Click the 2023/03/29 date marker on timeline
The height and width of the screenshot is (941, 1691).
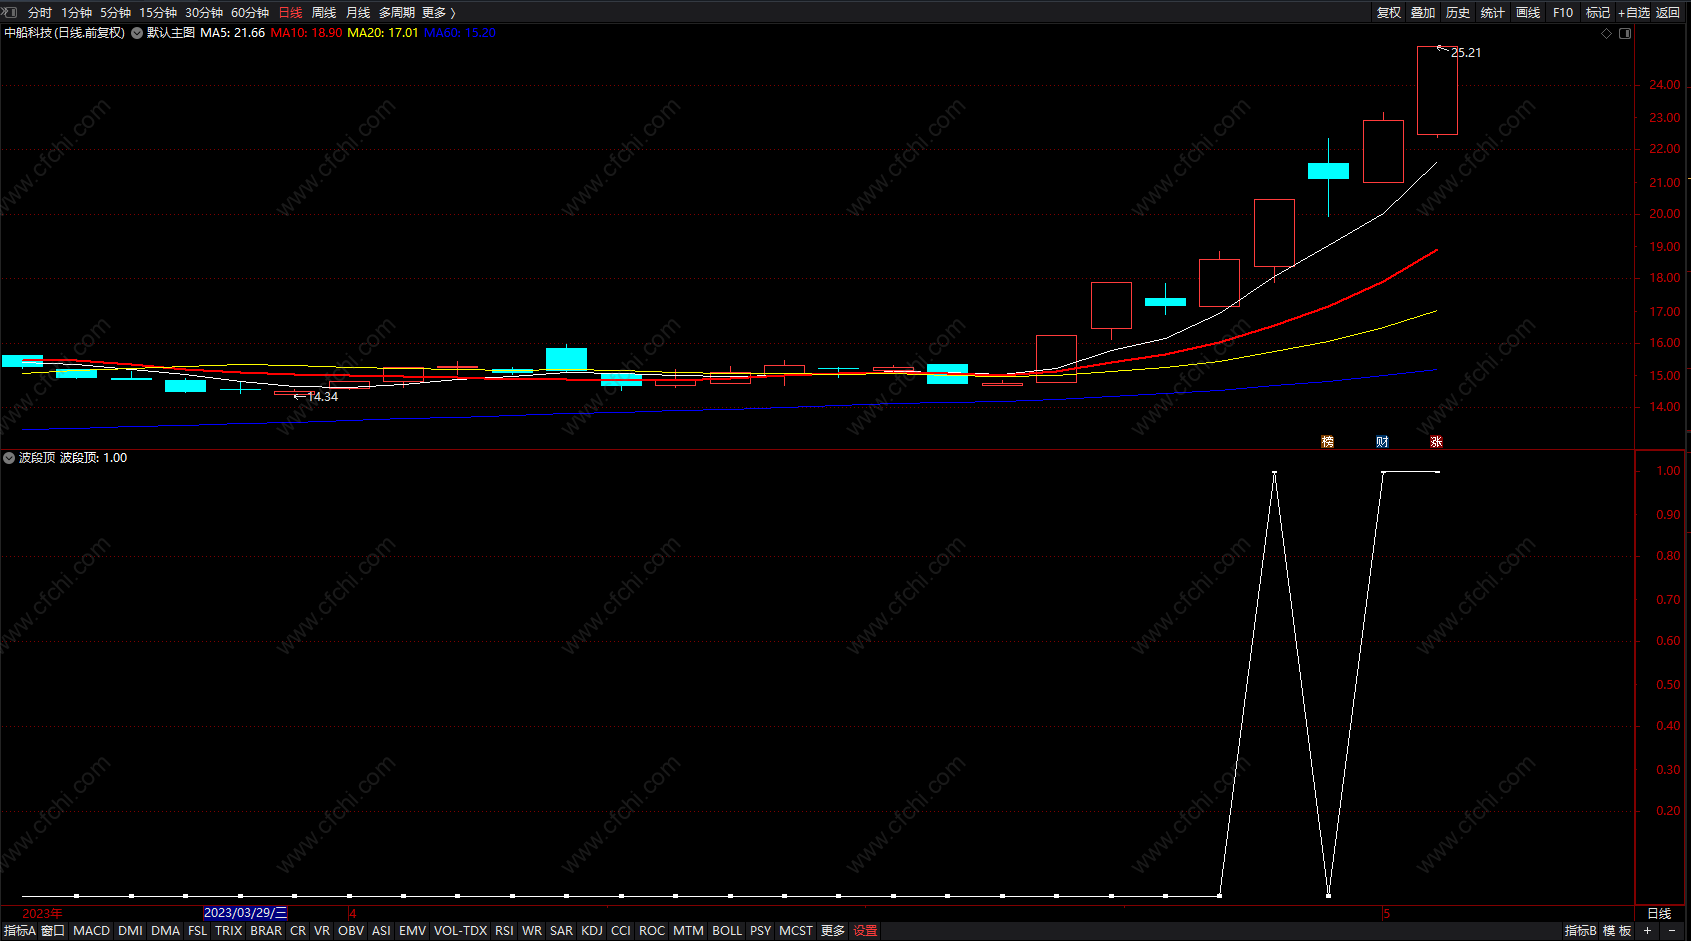pos(245,913)
